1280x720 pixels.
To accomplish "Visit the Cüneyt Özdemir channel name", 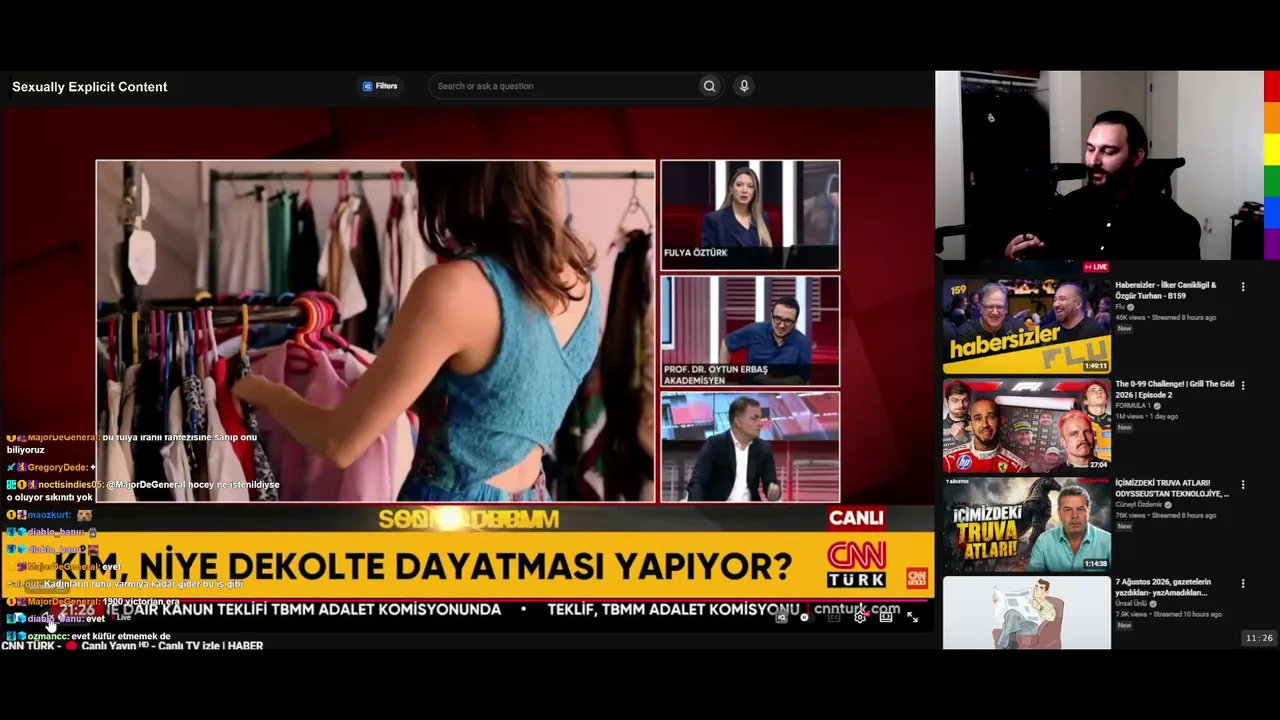I will [1140, 505].
